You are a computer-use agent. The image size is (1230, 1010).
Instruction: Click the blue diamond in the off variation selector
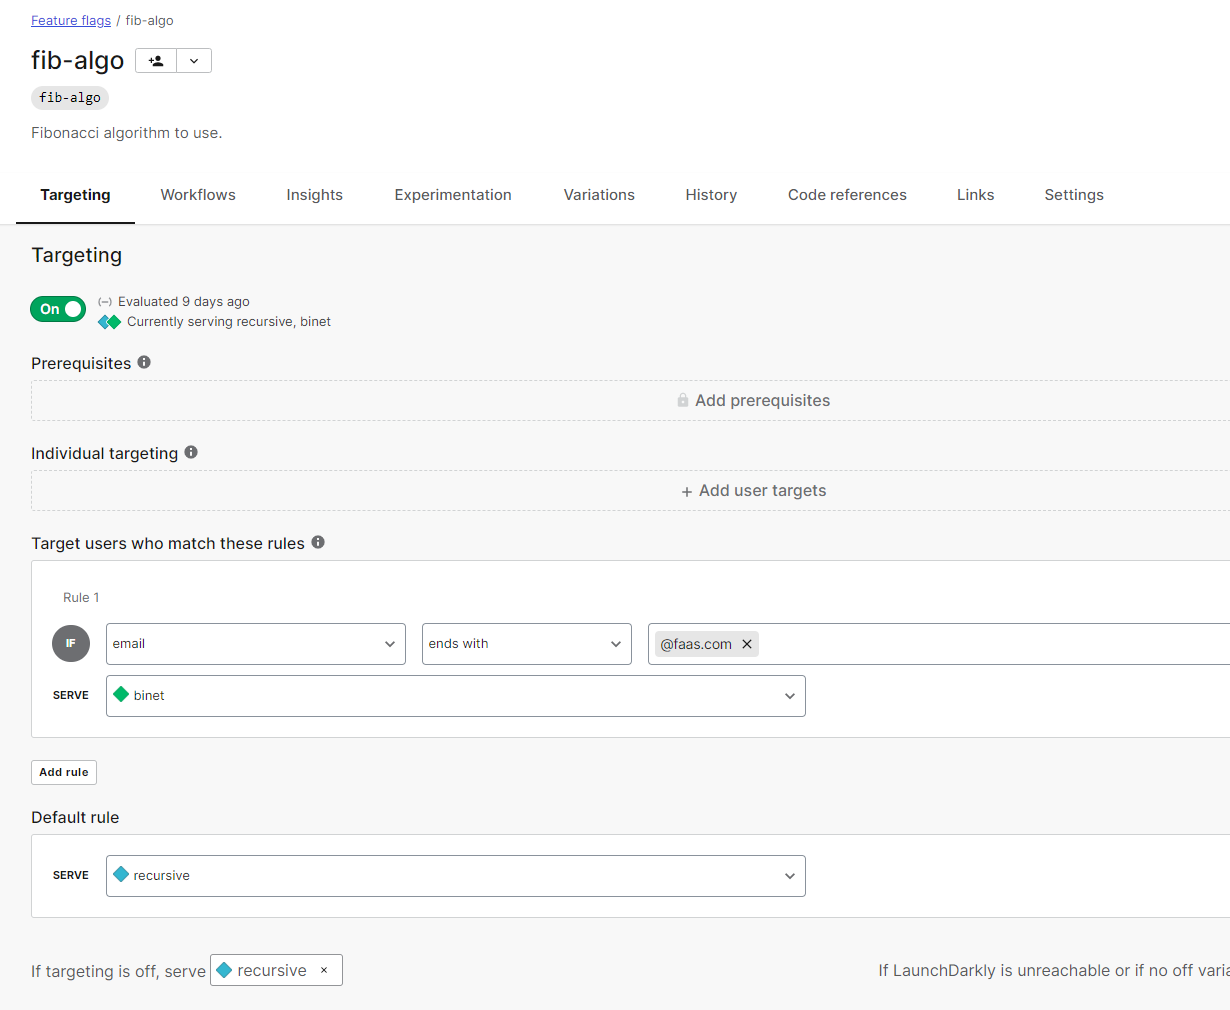coord(224,970)
